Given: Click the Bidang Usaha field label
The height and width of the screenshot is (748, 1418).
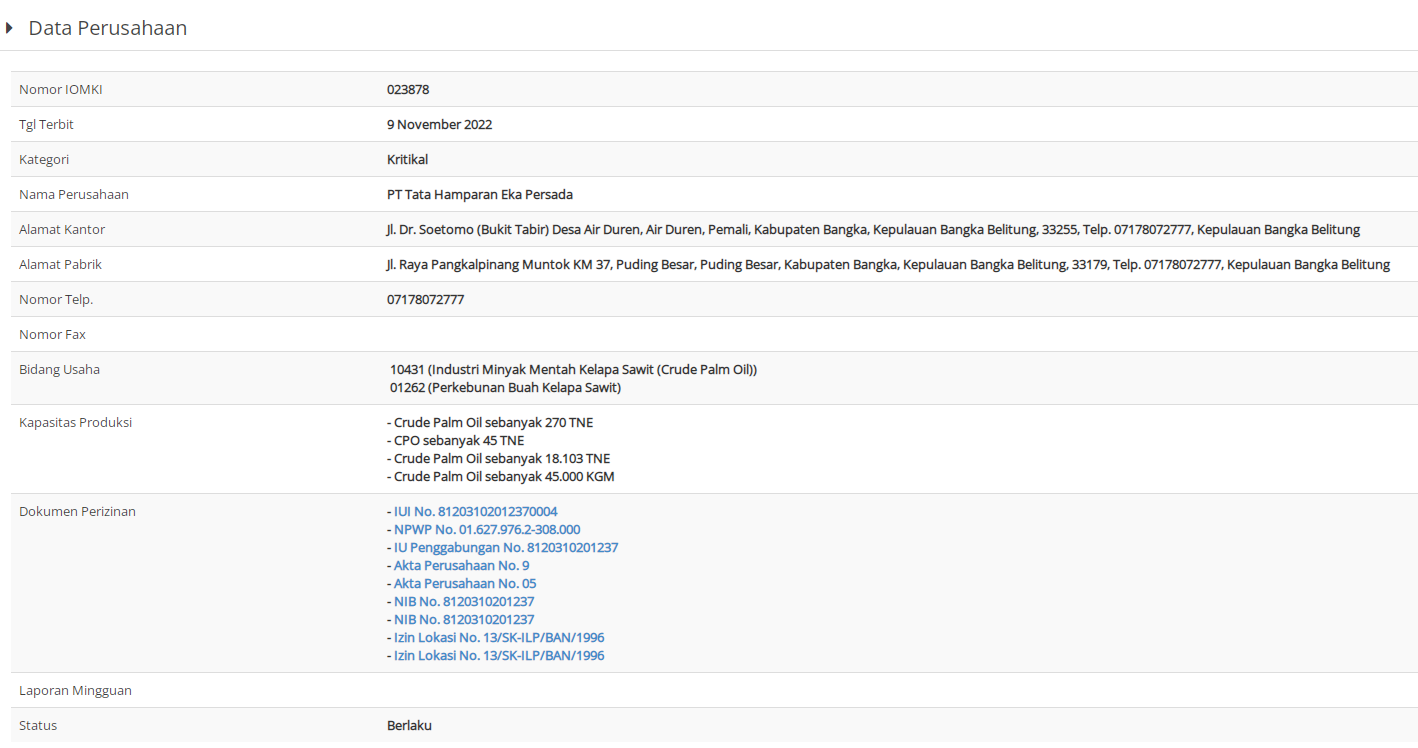Looking at the screenshot, I should [x=59, y=370].
